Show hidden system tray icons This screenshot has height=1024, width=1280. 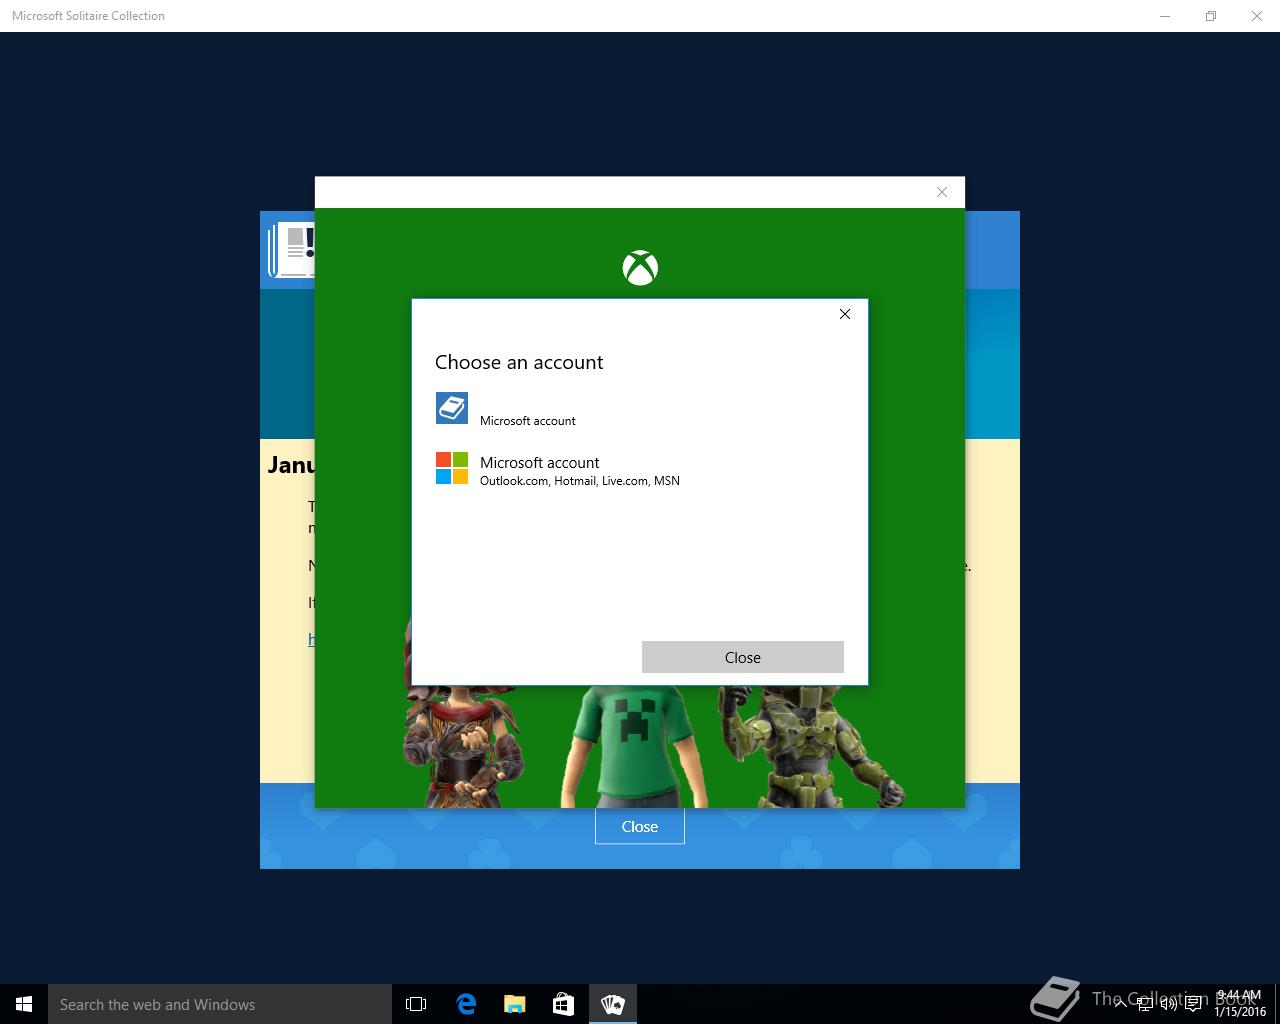pos(1120,1004)
